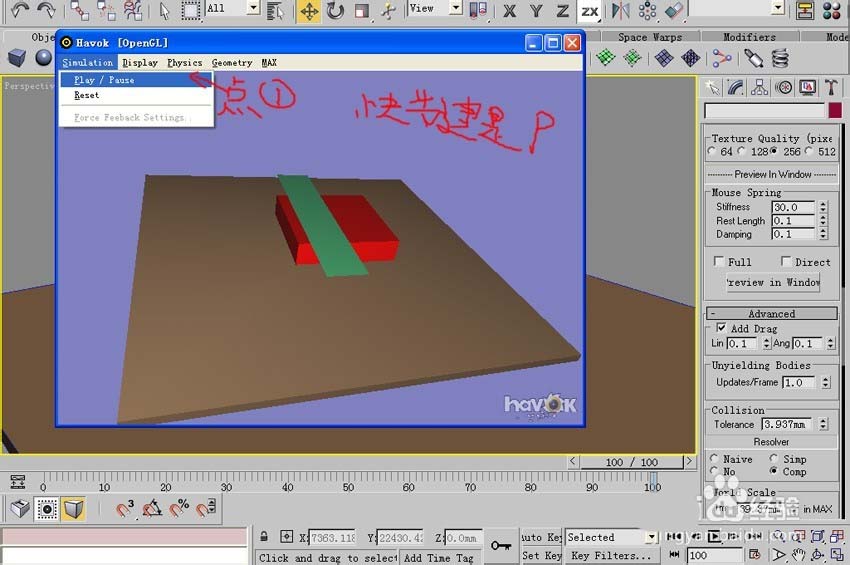Open the Simulation menu in Havok

(88, 62)
